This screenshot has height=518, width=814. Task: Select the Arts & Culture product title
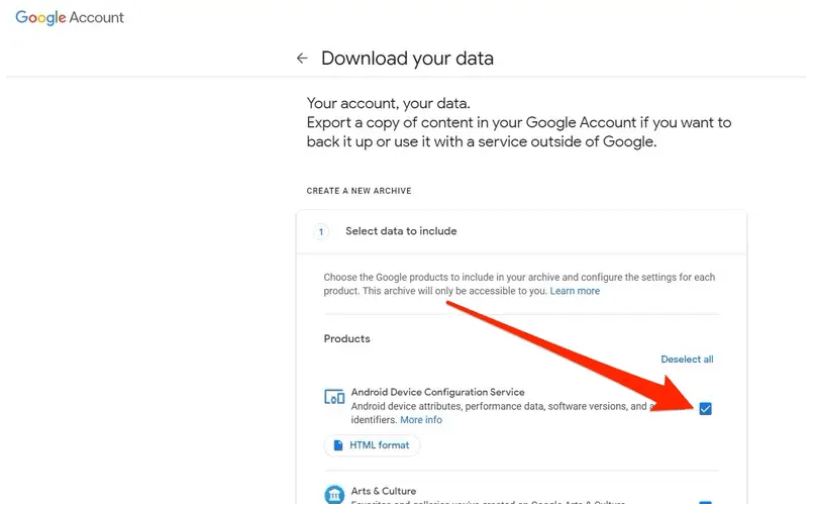(x=383, y=491)
